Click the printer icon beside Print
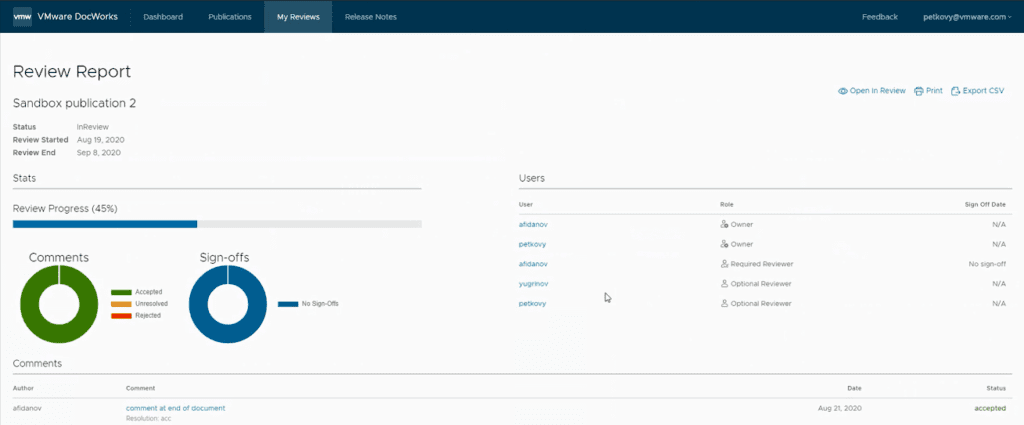The height and width of the screenshot is (425, 1024). point(919,91)
